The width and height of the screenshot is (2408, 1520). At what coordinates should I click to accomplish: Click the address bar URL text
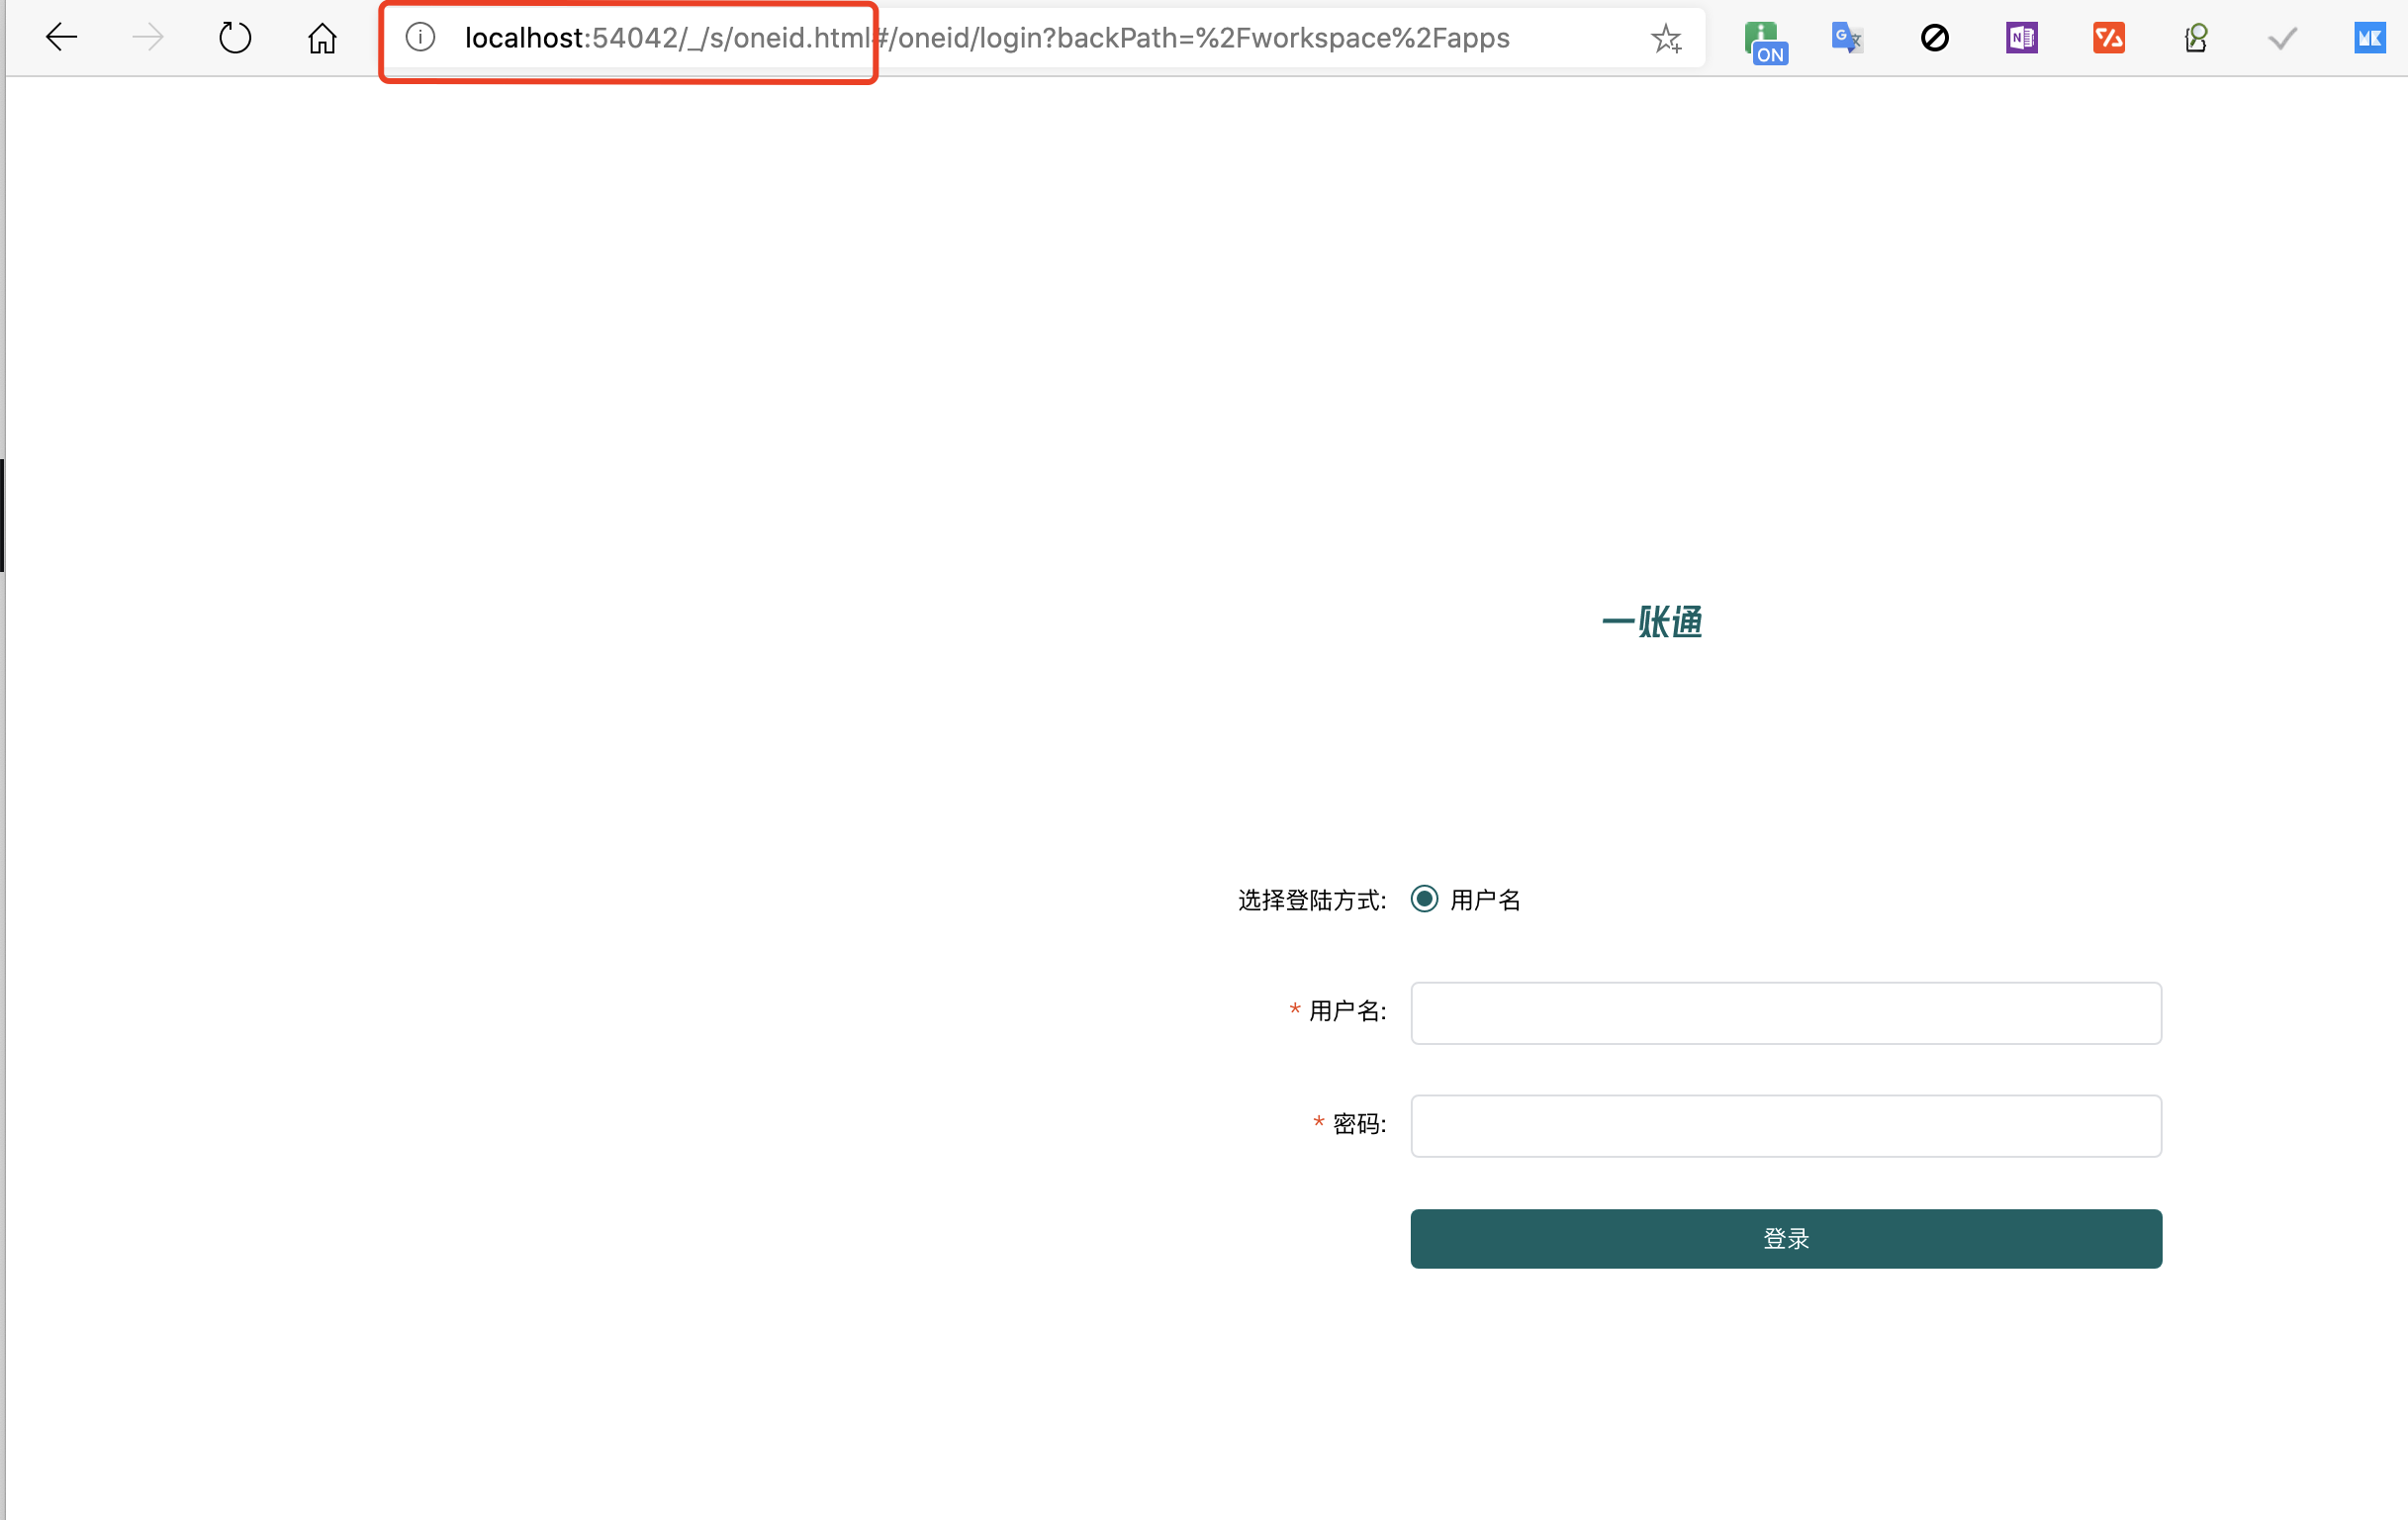[x=986, y=38]
